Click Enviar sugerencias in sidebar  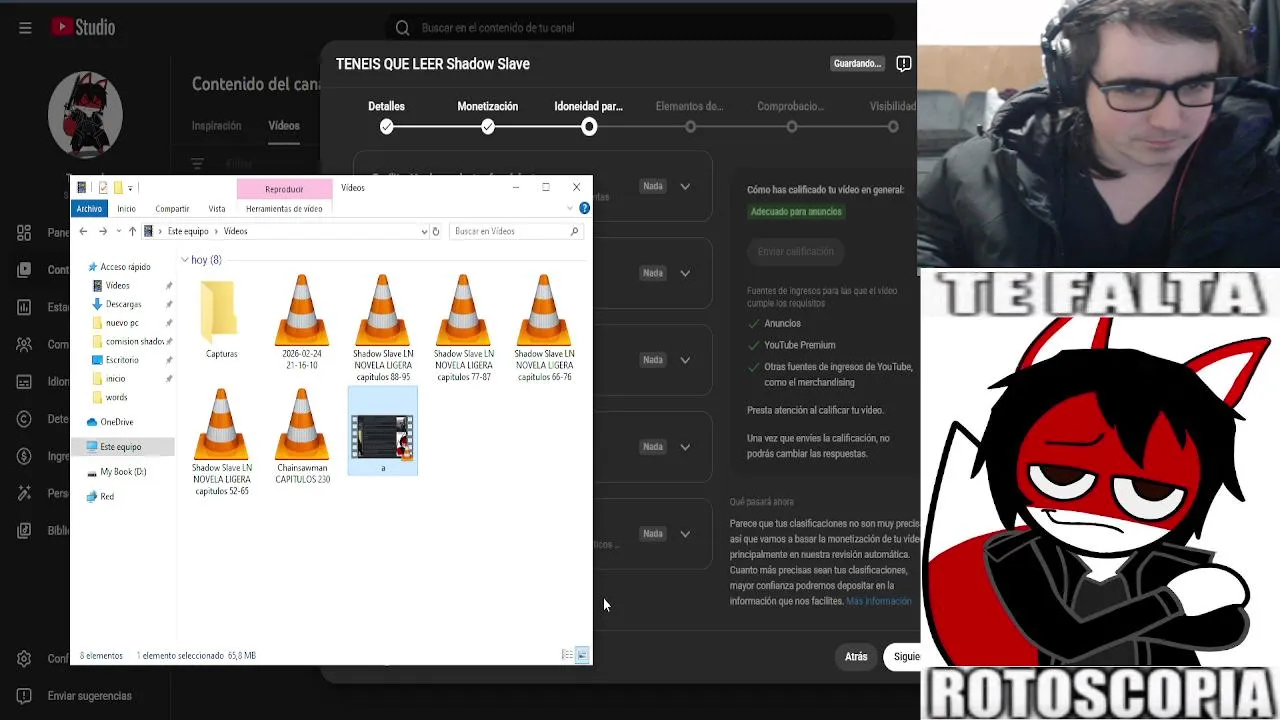(89, 696)
